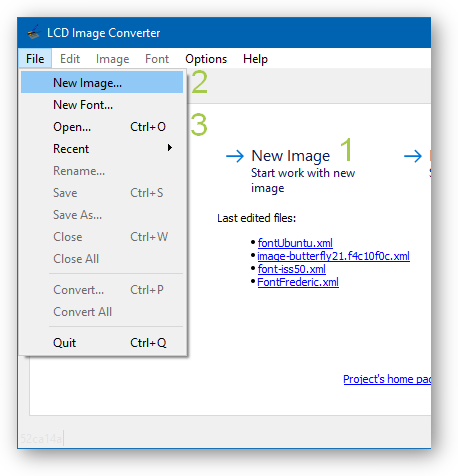Screen dimensions: 458x476
Task: Open the Font menu
Action: tap(157, 59)
